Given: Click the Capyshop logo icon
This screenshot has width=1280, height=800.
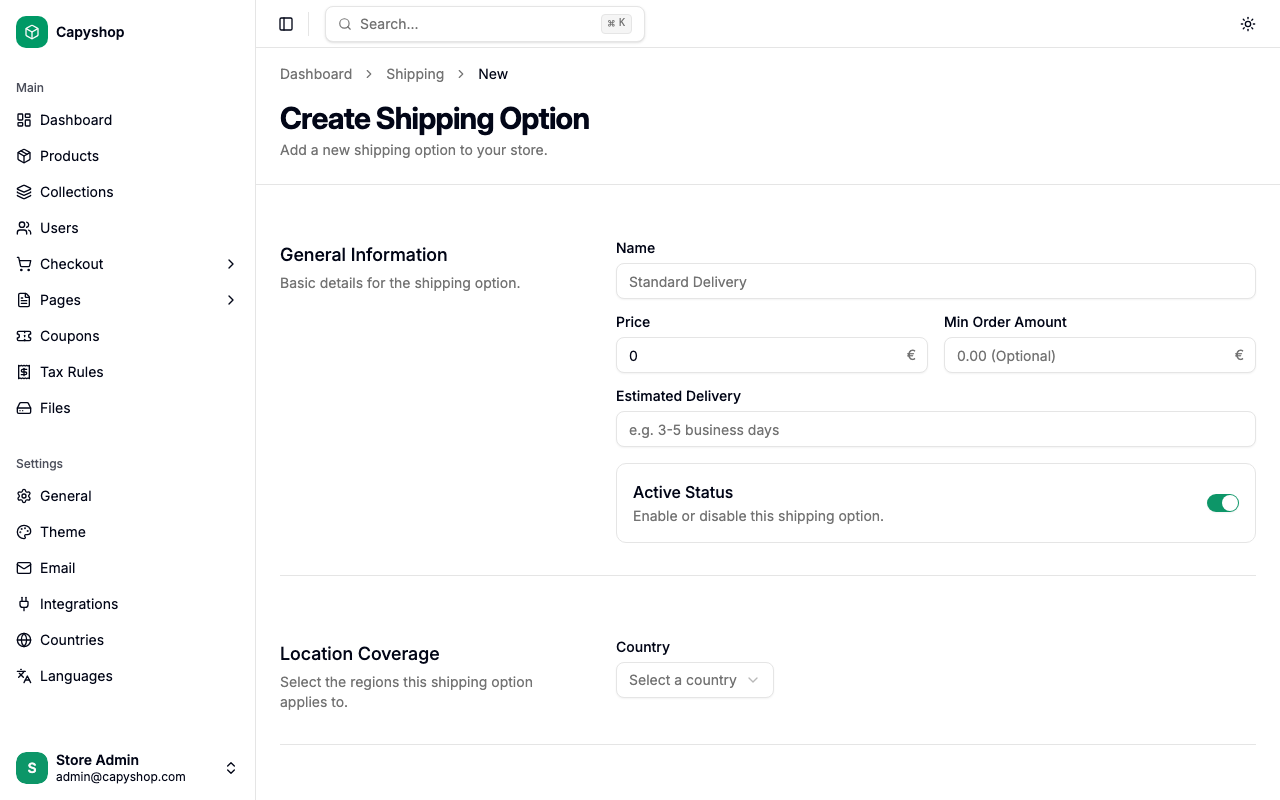Looking at the screenshot, I should coord(32,32).
